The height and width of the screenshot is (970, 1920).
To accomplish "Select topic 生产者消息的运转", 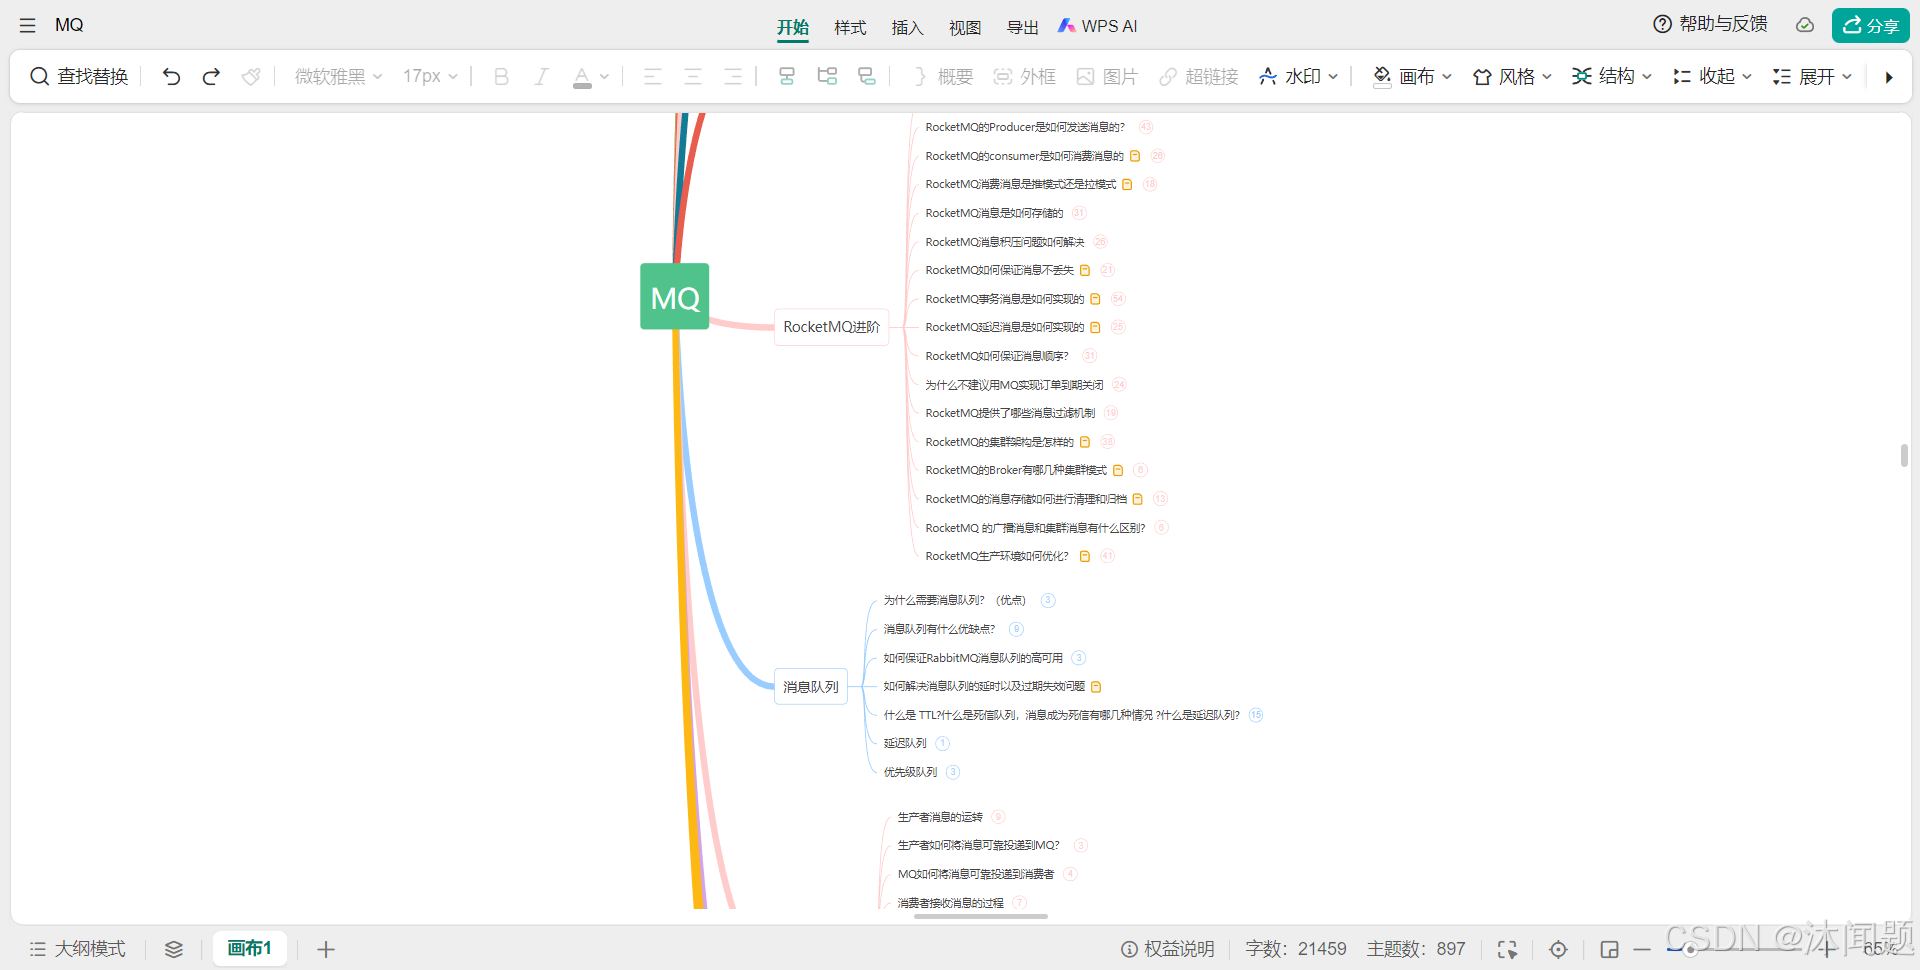I will (940, 817).
